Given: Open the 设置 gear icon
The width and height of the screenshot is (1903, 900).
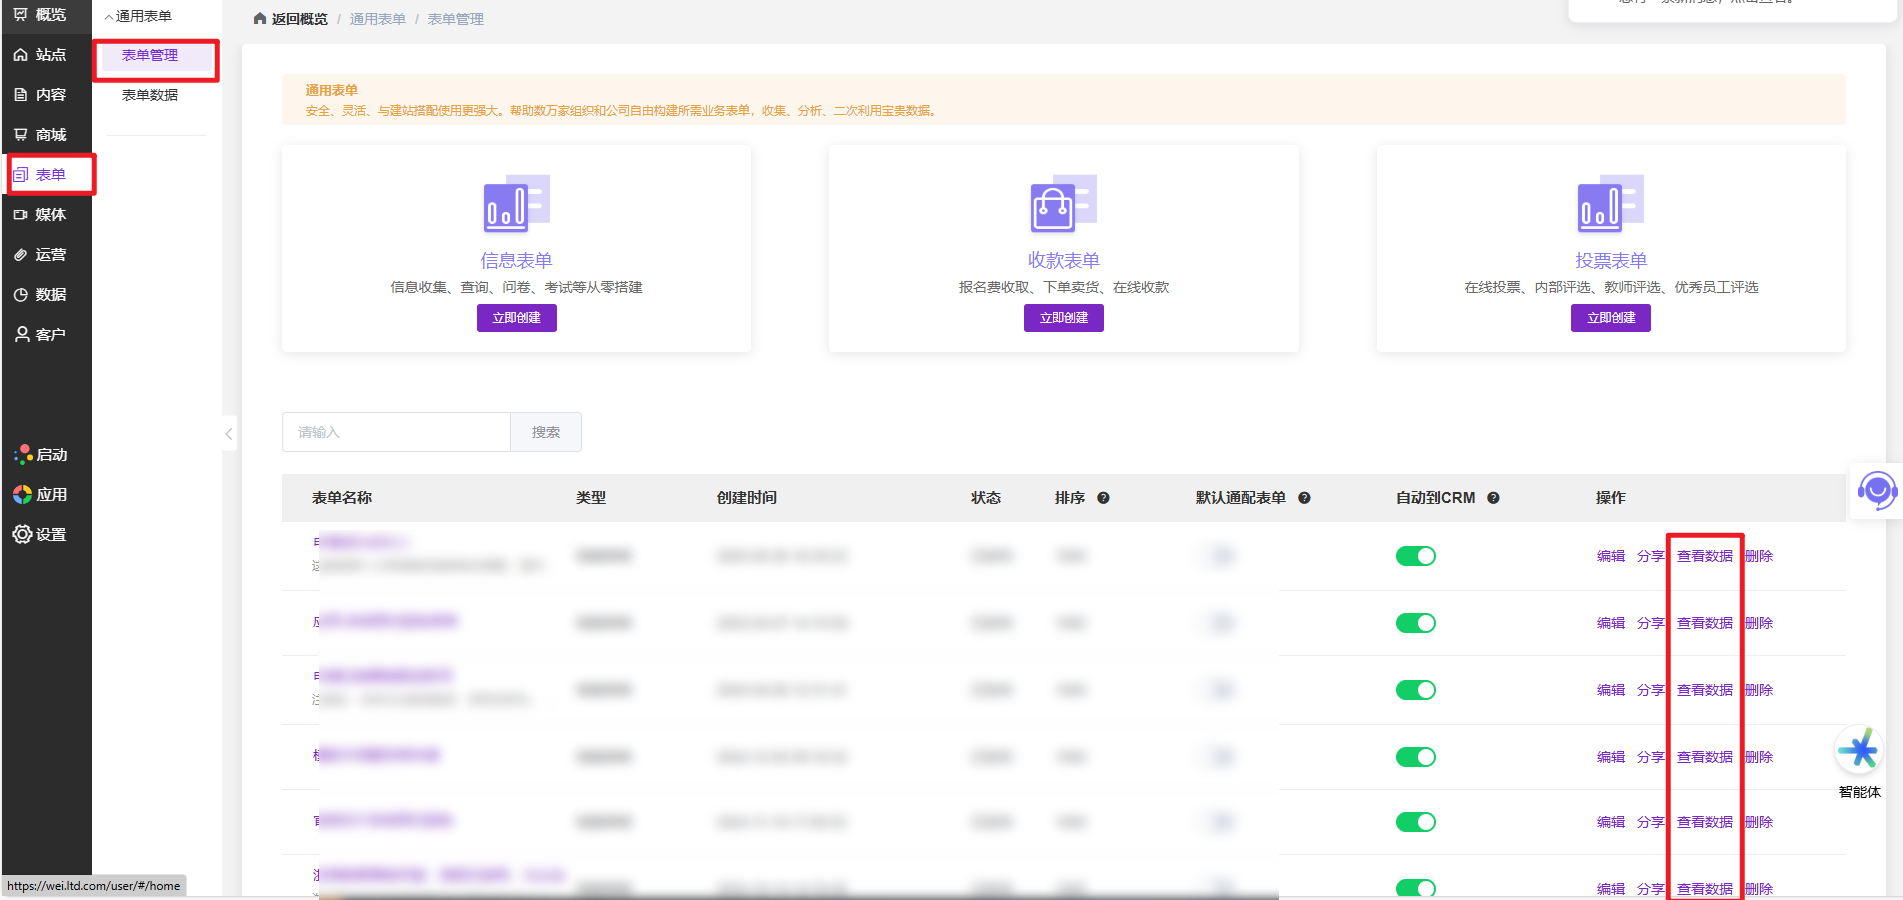Looking at the screenshot, I should (22, 535).
